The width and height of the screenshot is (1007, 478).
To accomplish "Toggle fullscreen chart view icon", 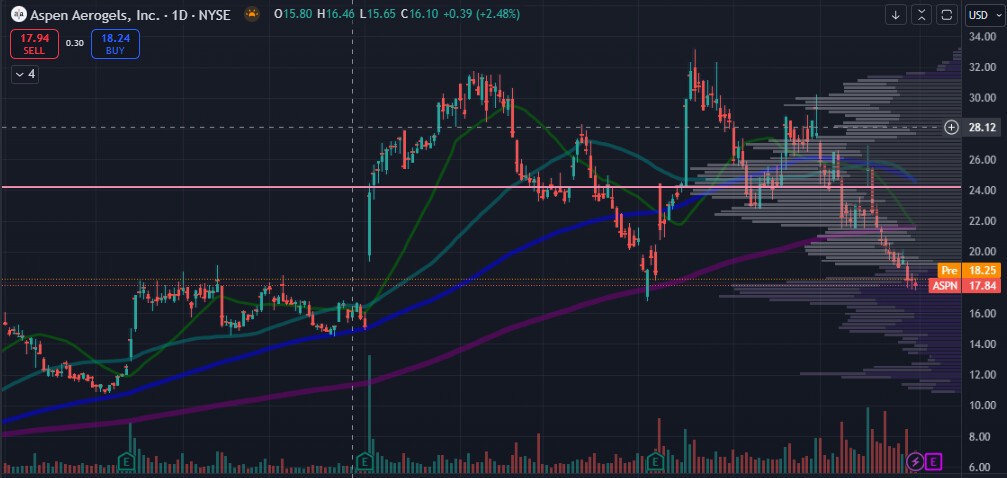I will pyautogui.click(x=945, y=14).
